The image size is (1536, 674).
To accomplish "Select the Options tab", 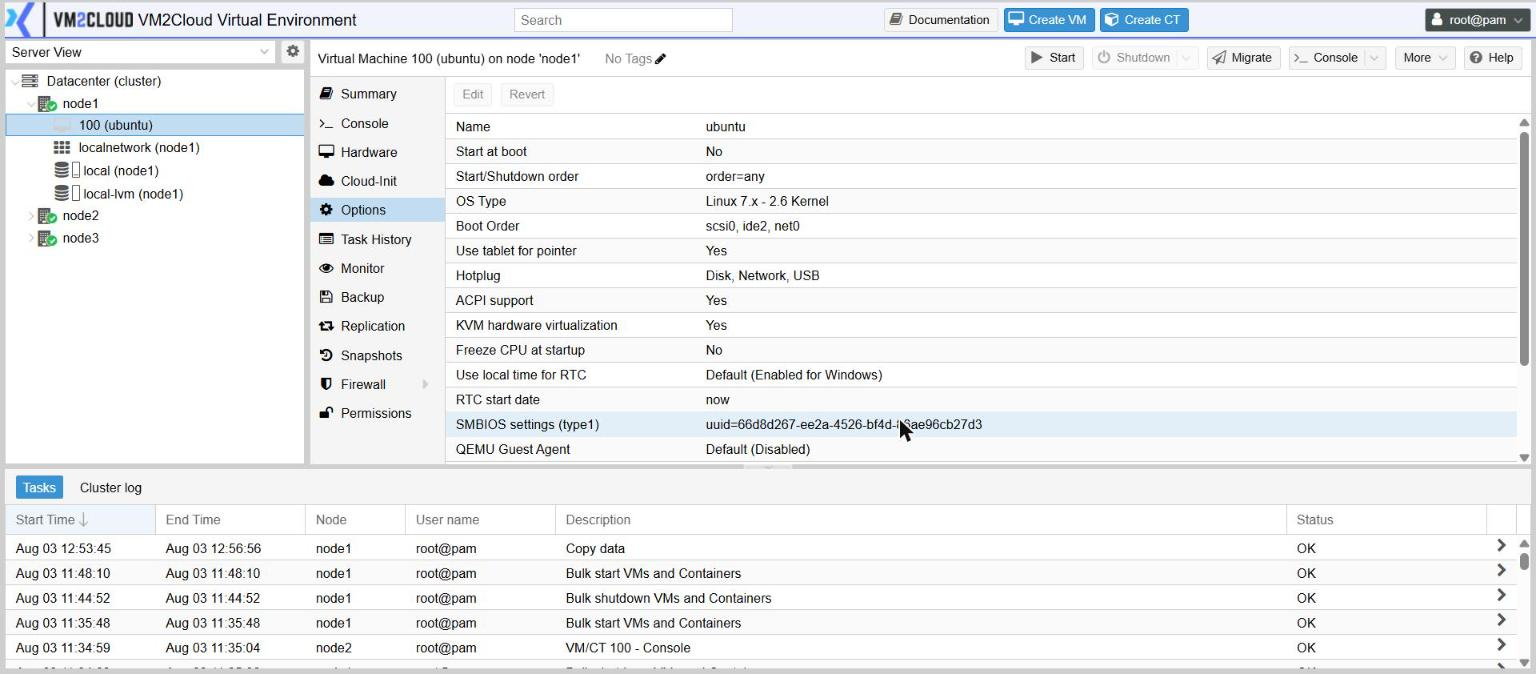I will (x=377, y=210).
